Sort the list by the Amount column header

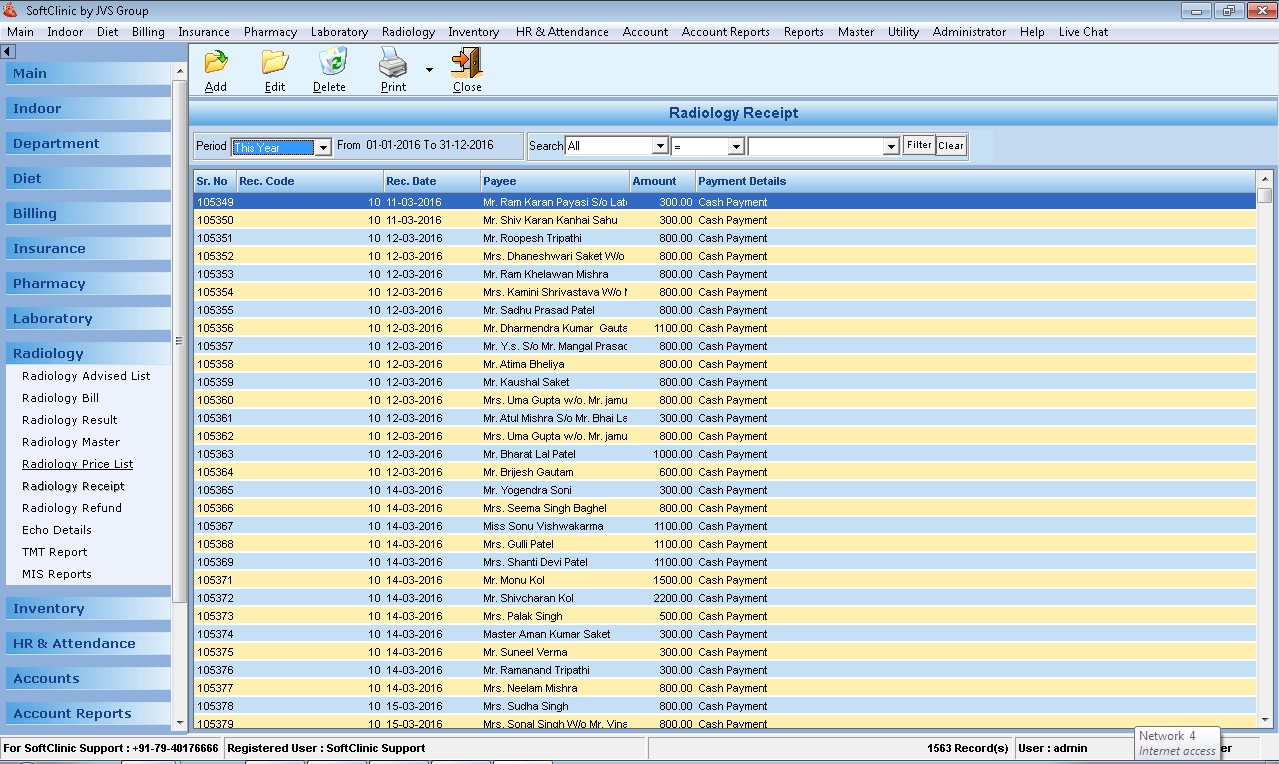point(654,181)
